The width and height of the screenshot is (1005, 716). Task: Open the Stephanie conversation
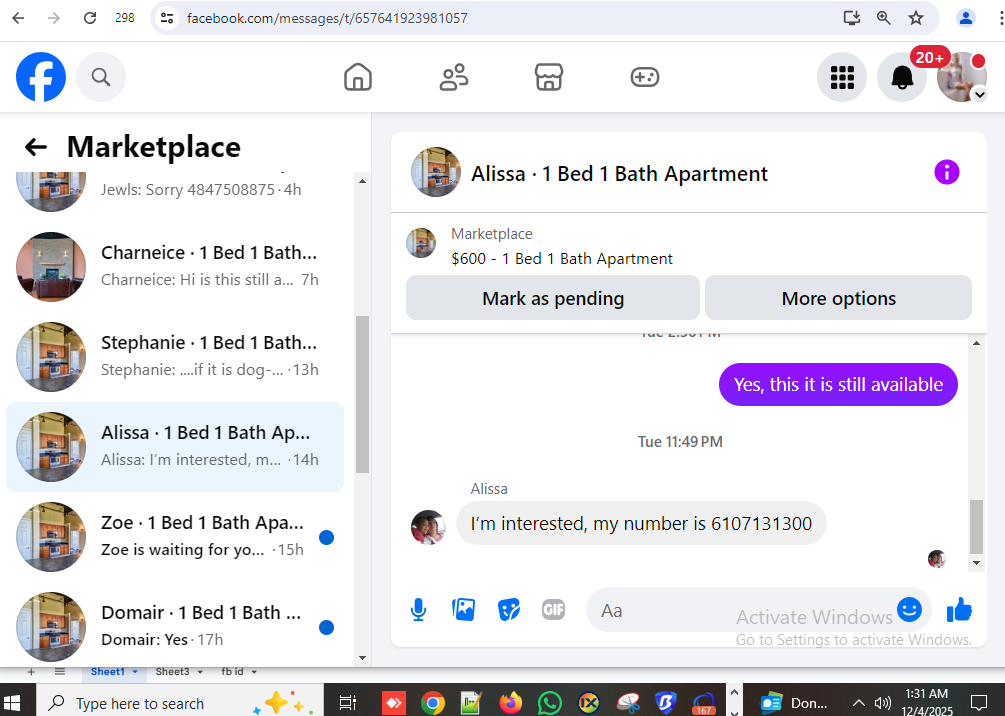[x=175, y=356]
